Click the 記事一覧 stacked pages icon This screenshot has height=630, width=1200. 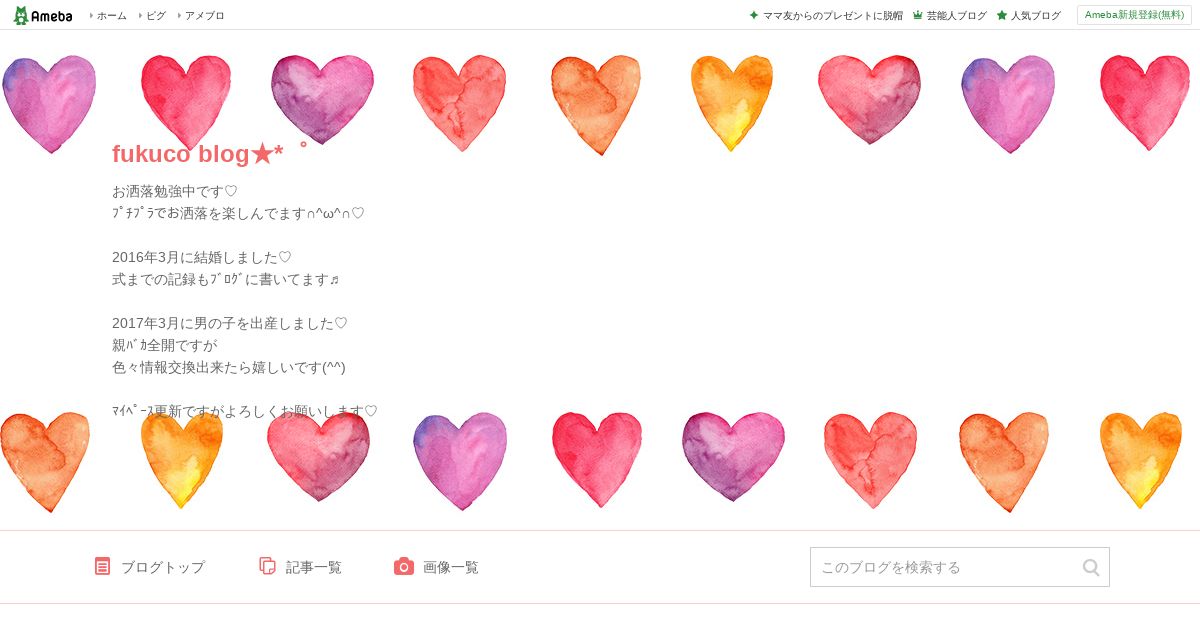267,566
